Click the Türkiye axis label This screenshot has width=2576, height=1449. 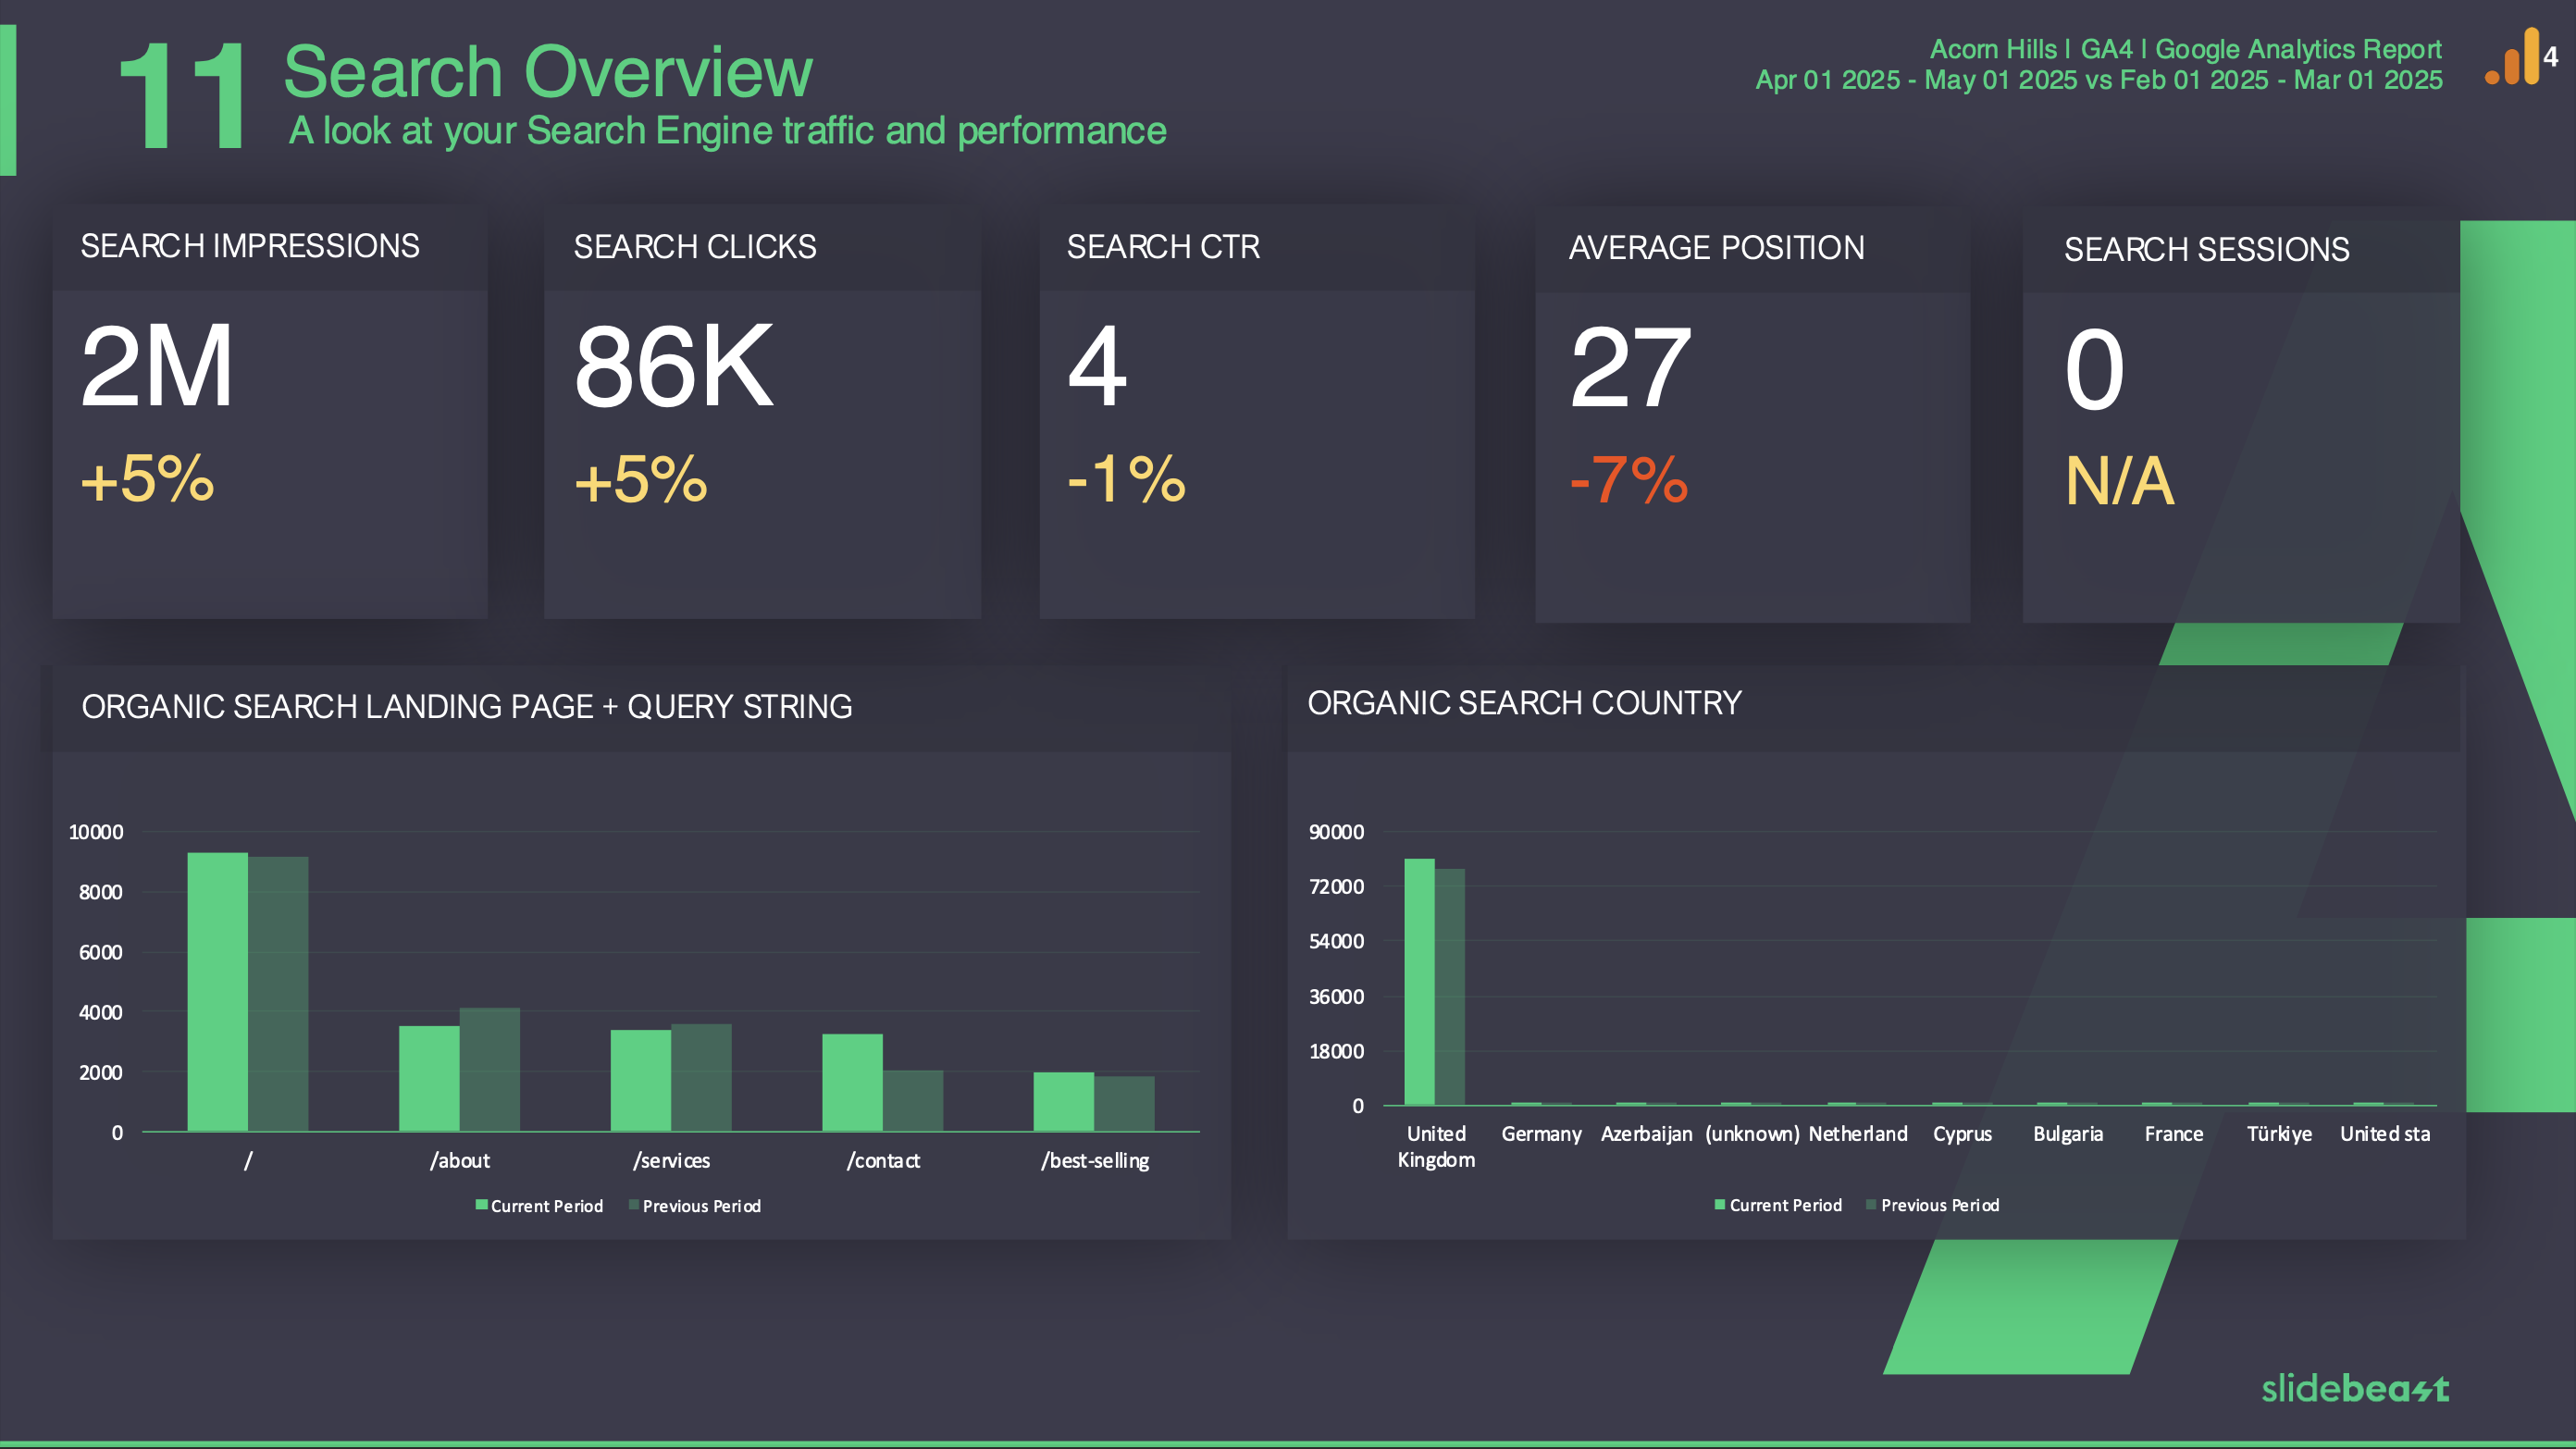click(2279, 1134)
